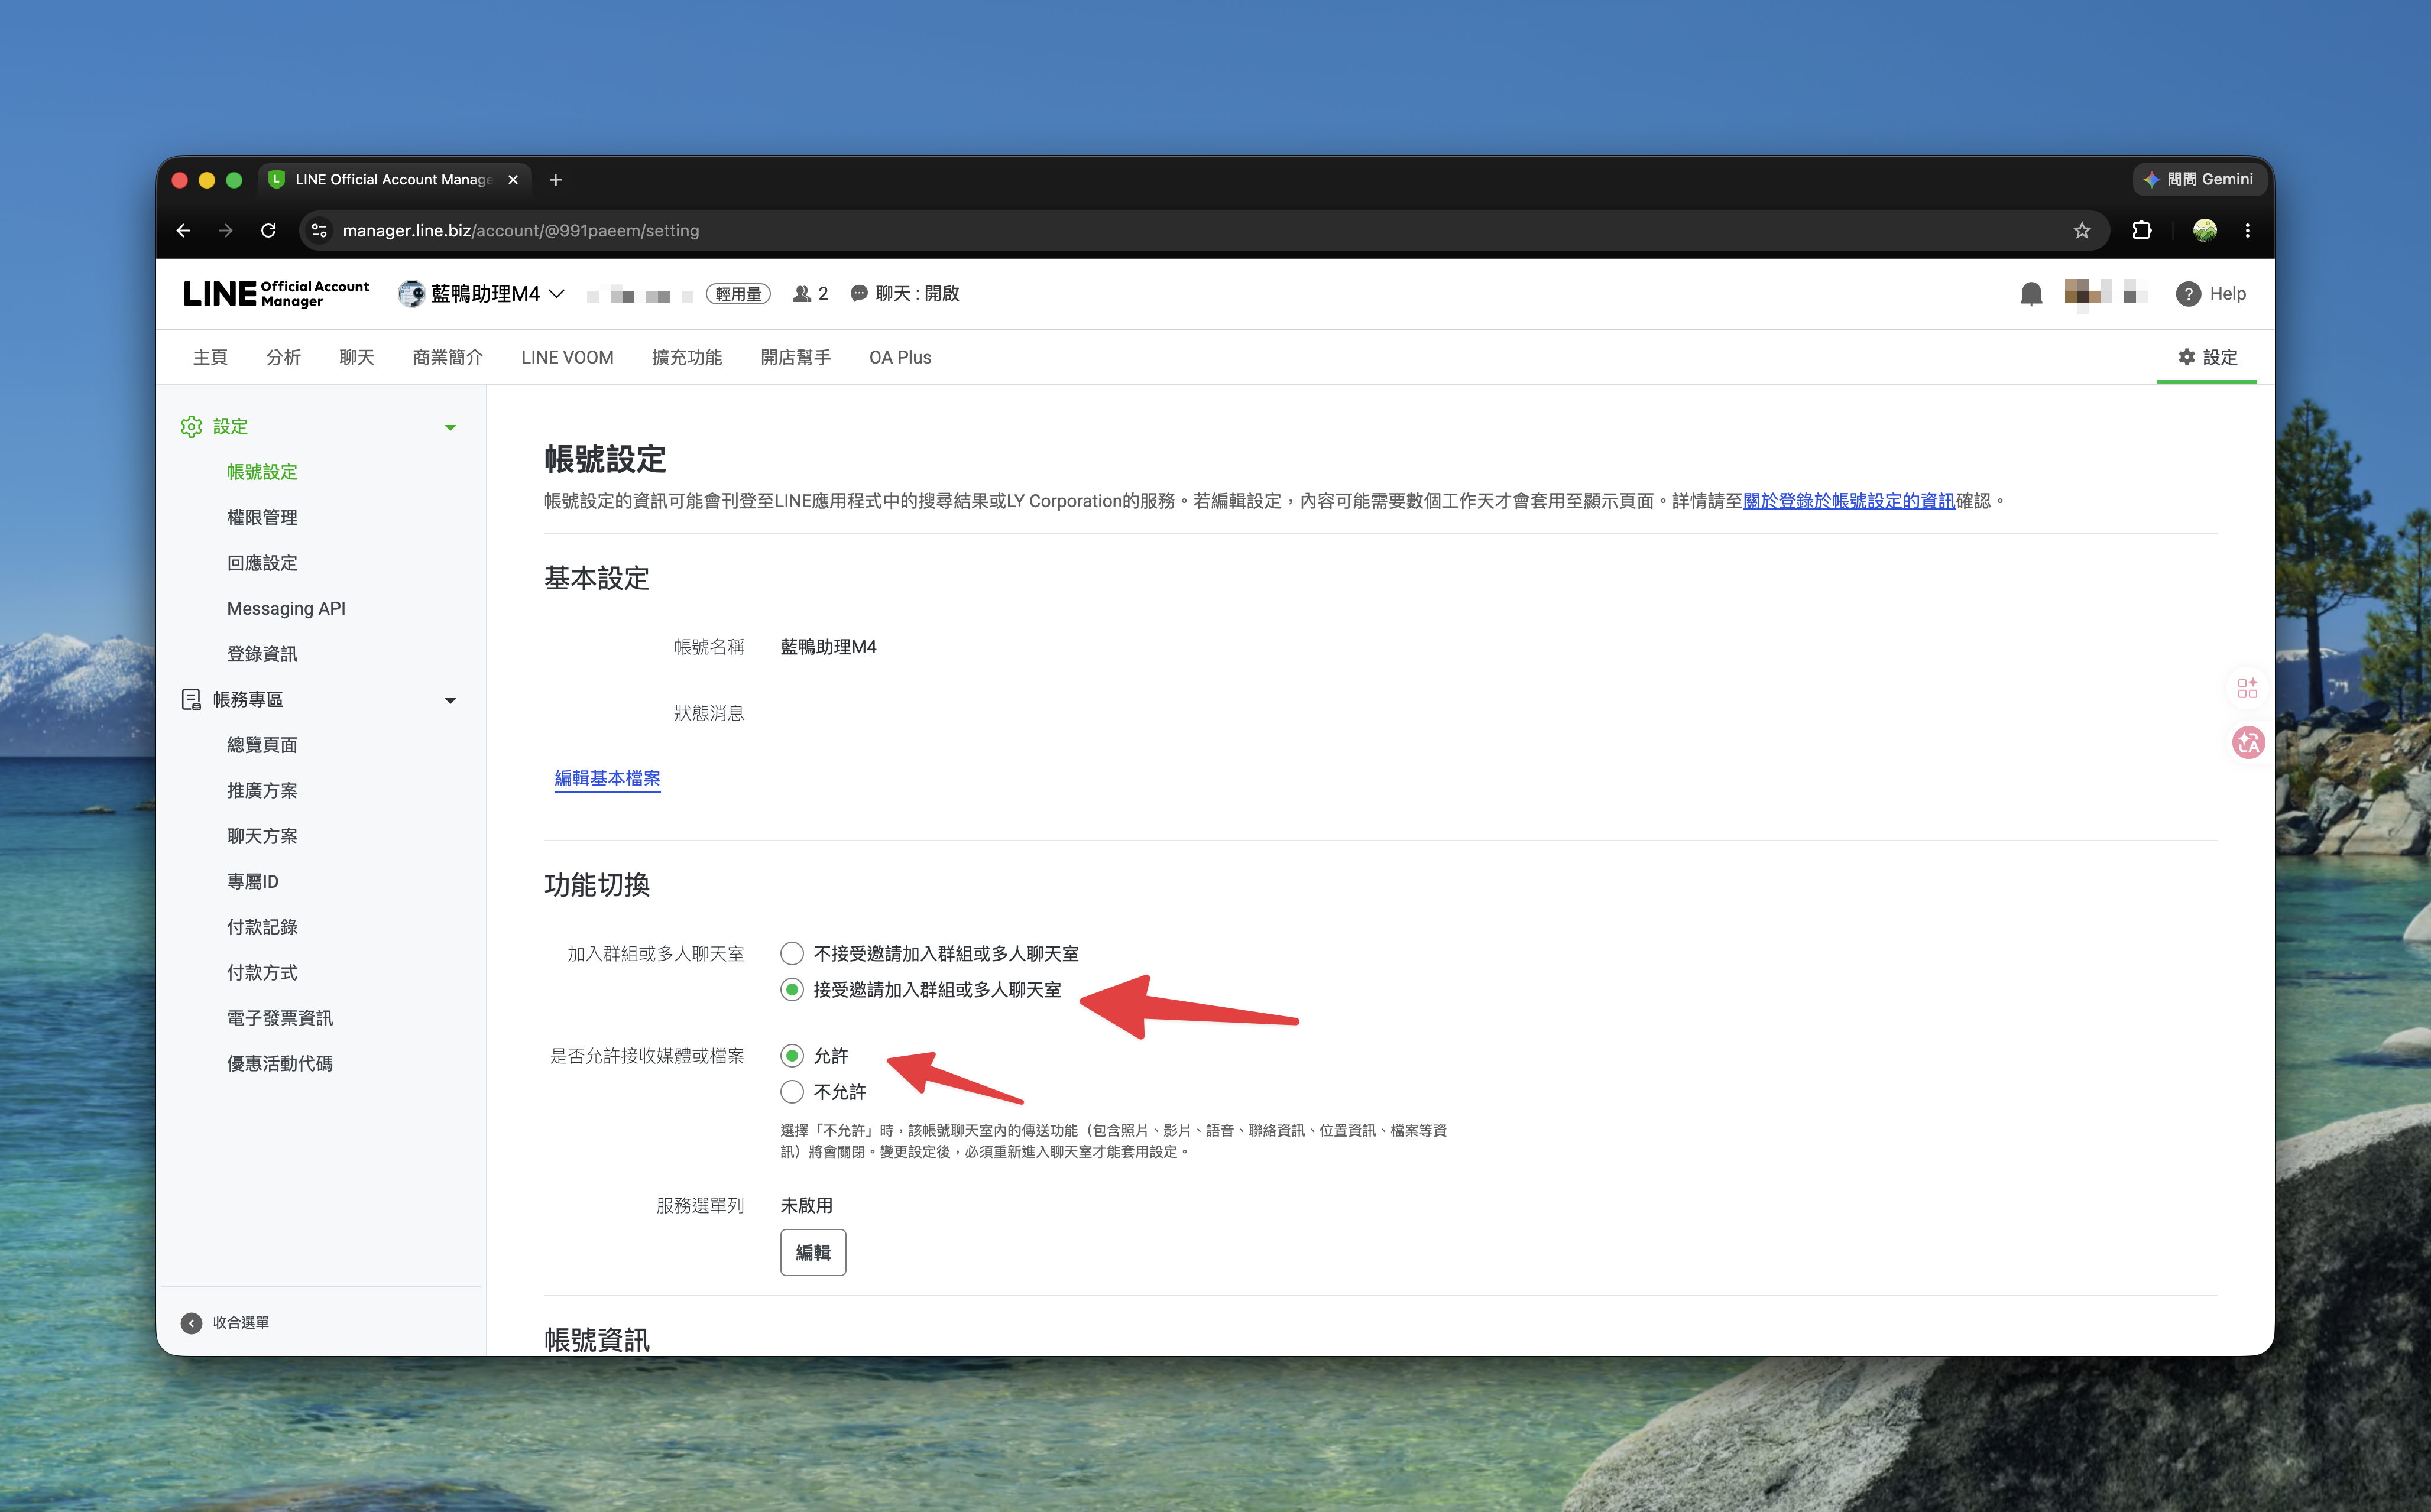This screenshot has width=2431, height=1512.
Task: Click the address bar URL
Action: click(521, 231)
